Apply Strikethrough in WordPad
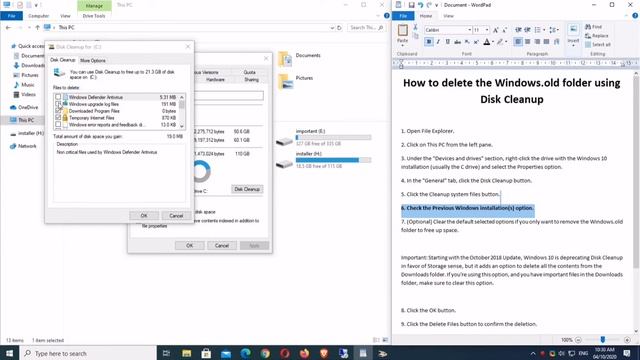 point(458,42)
